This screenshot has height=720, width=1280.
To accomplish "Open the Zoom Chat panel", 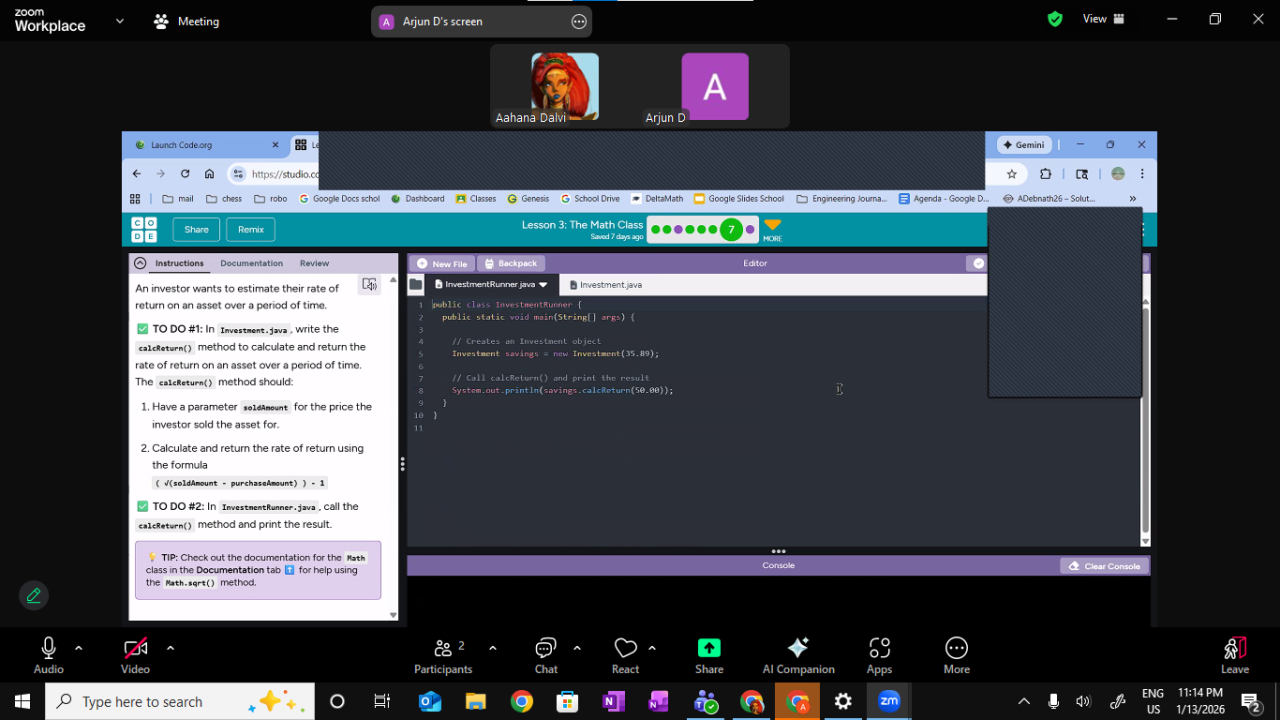I will coord(546,655).
